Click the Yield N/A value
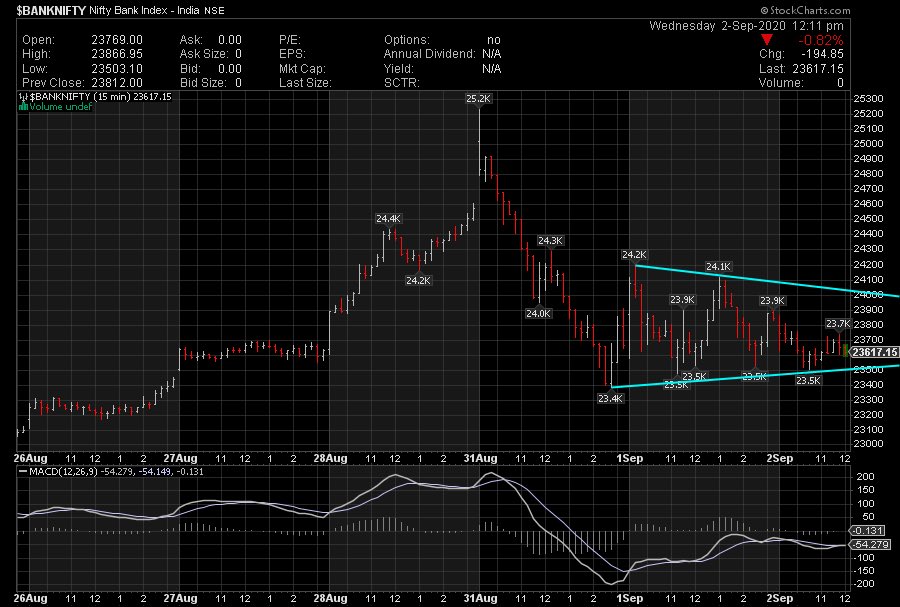This screenshot has height=607, width=900. [x=491, y=68]
